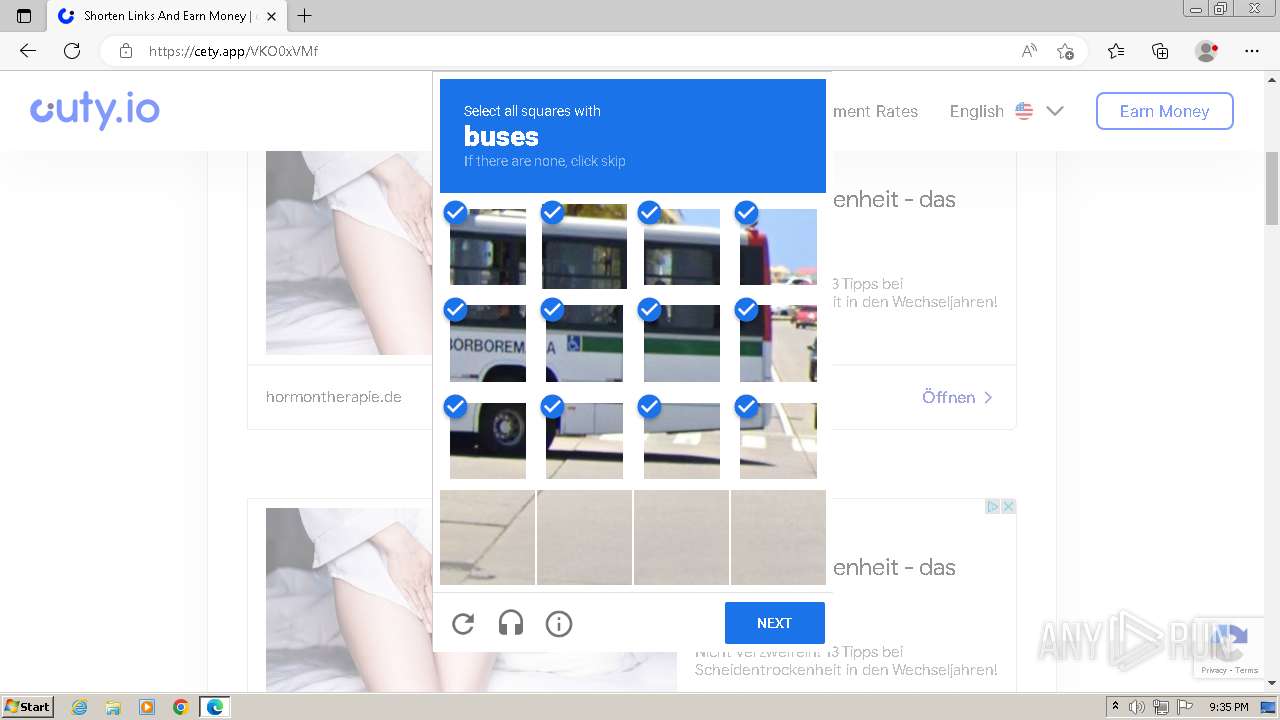Show hidden system tray icons
1280x720 pixels.
click(x=1115, y=707)
